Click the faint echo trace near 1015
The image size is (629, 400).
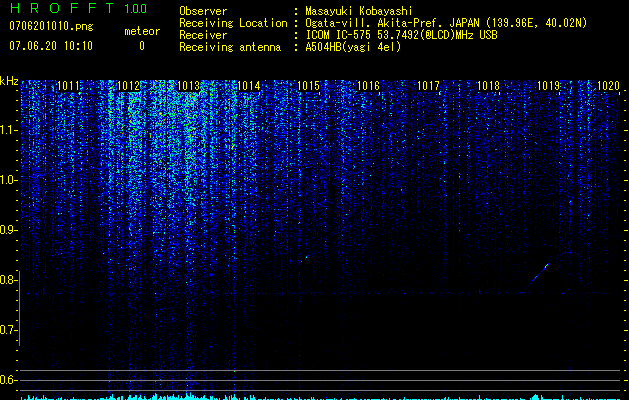pos(305,258)
